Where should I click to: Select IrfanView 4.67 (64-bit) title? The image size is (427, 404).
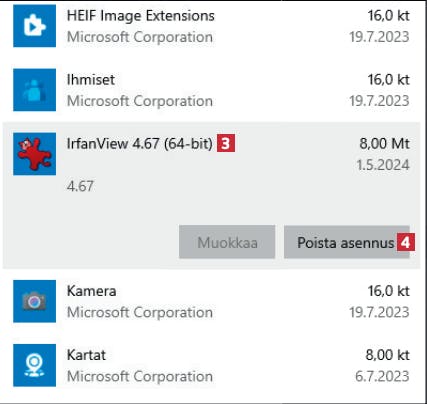pos(140,144)
